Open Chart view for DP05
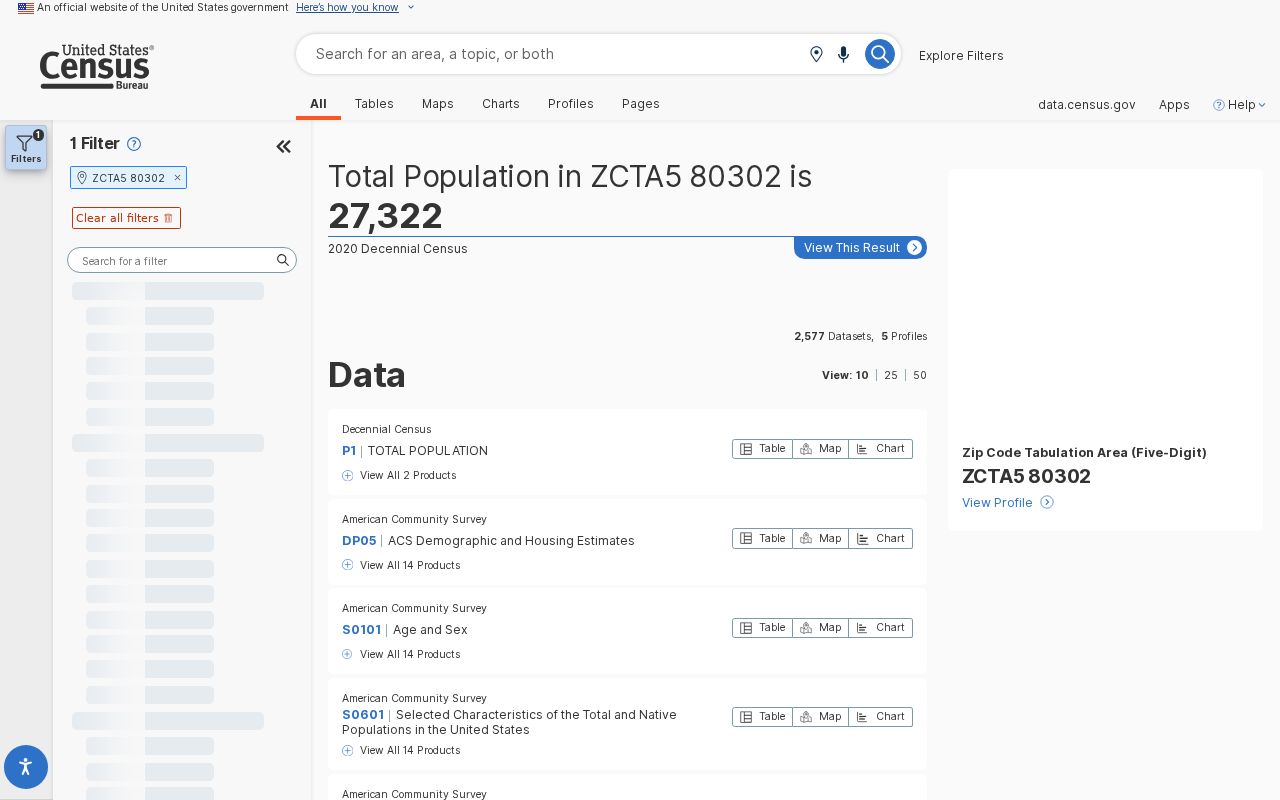 click(x=880, y=538)
